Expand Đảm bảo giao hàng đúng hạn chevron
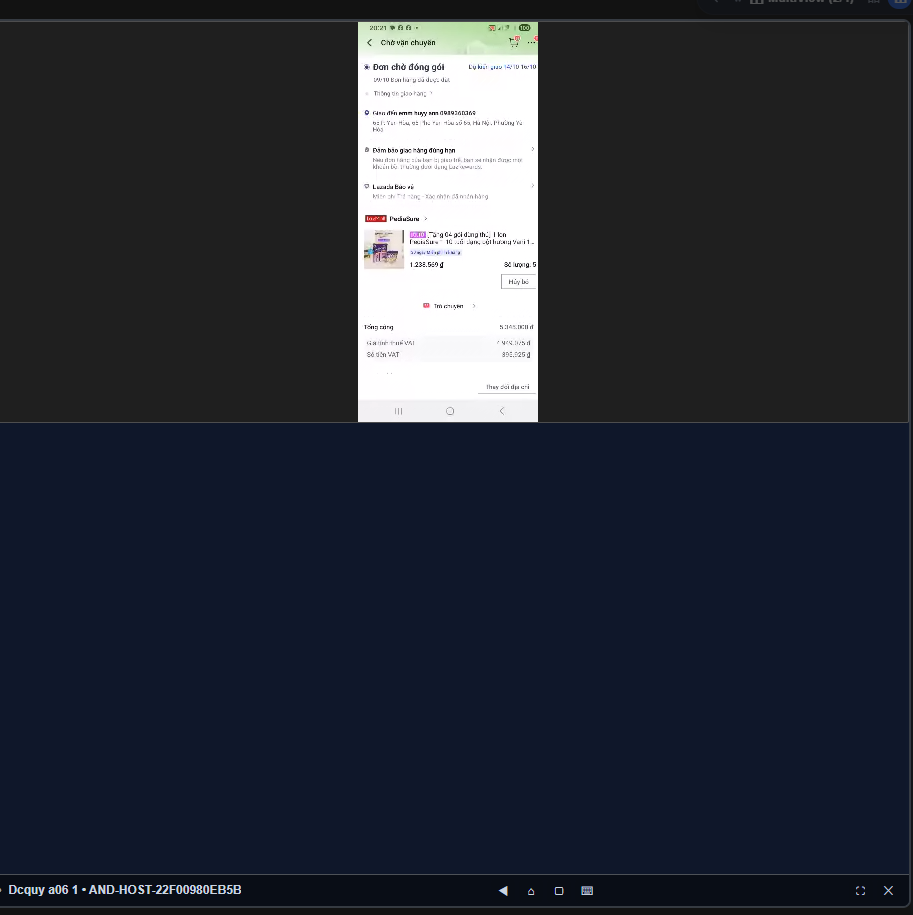 click(x=533, y=149)
